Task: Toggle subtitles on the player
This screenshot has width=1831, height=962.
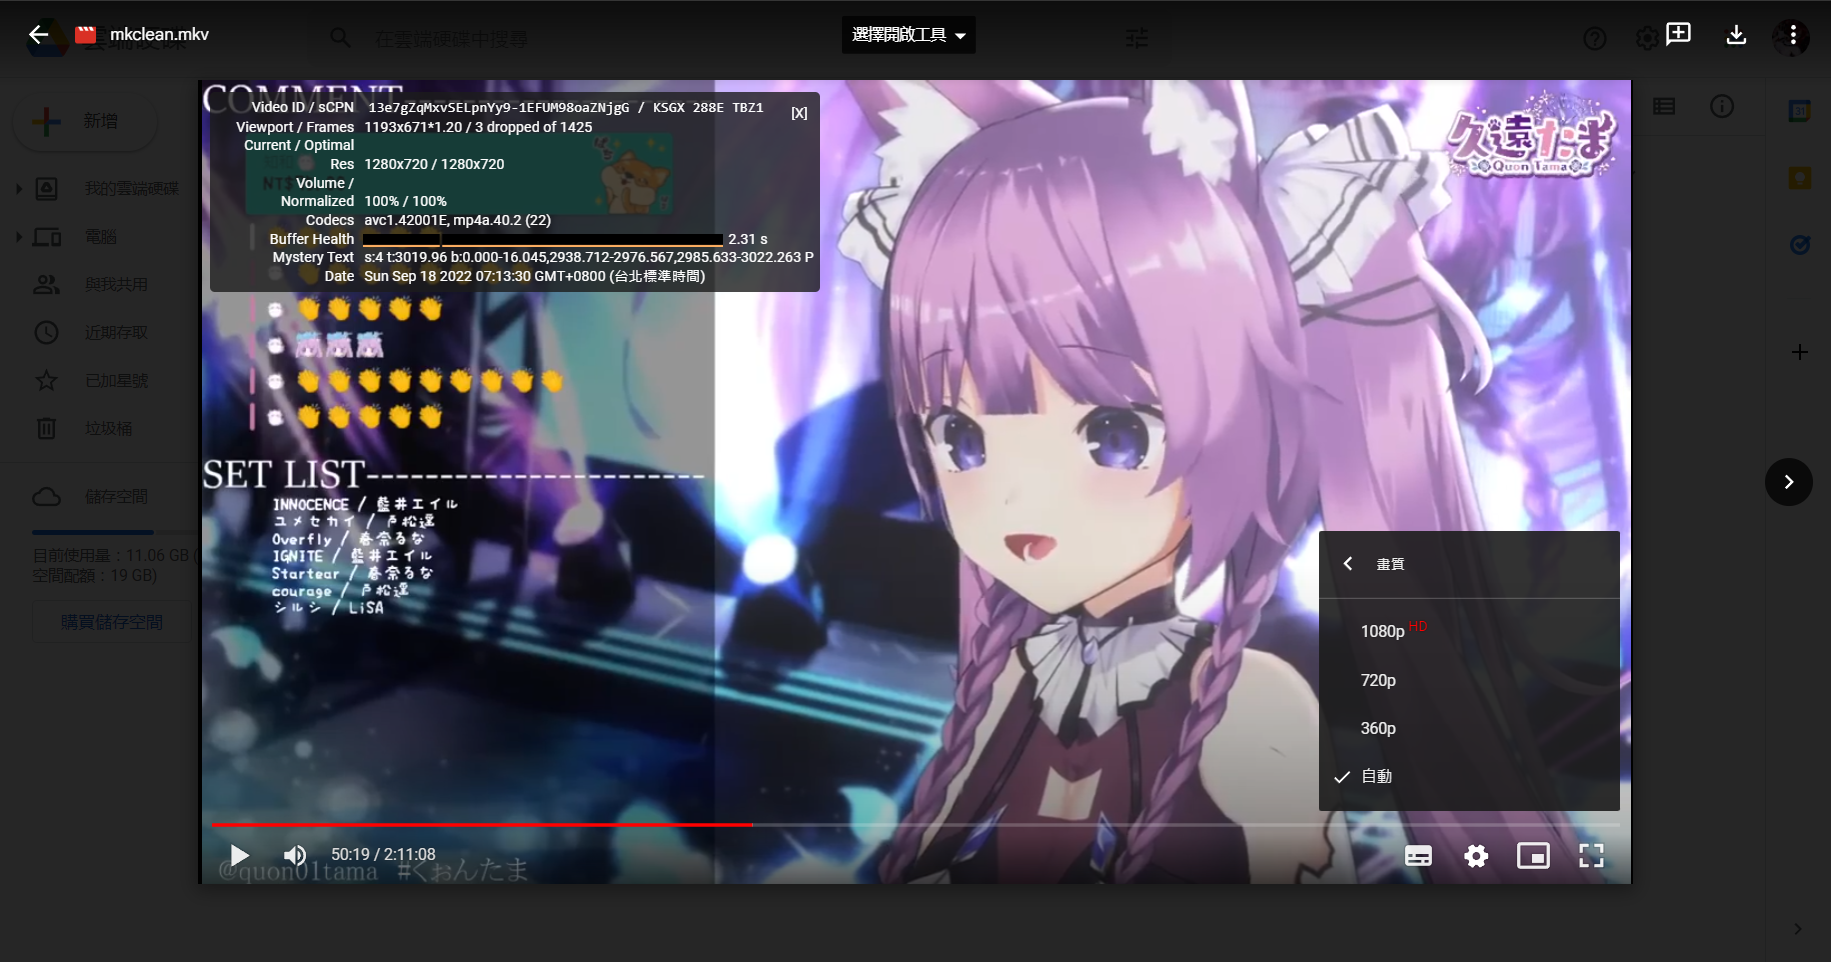Action: pos(1418,856)
